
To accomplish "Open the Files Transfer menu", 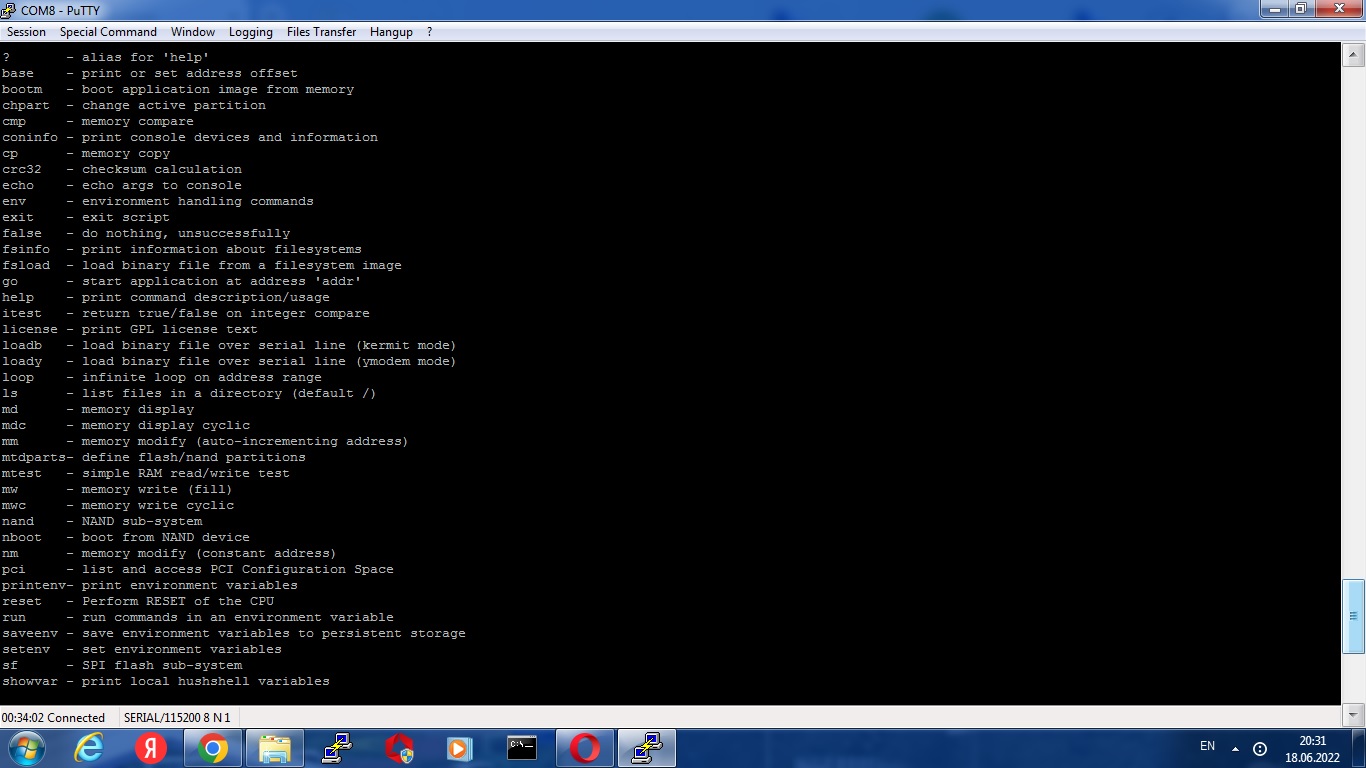I will [x=321, y=32].
